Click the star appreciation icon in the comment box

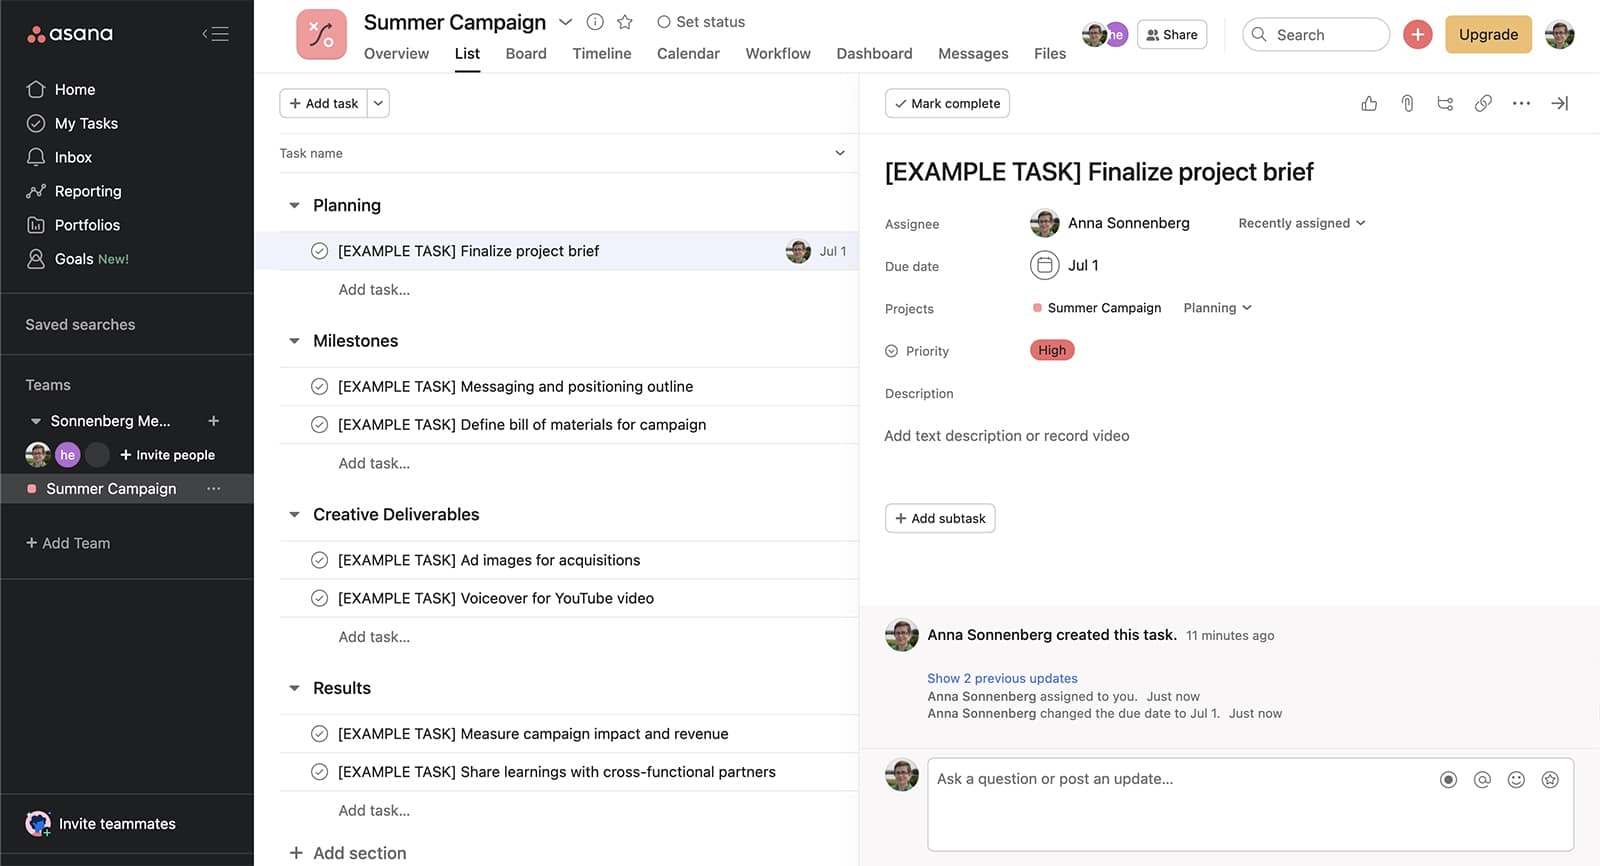point(1550,780)
